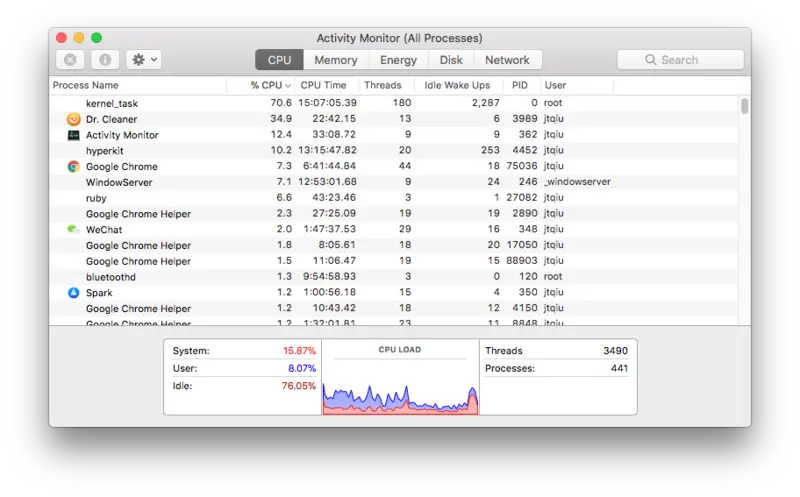Click CPU time 15:07:05.39
The height and width of the screenshot is (497, 800).
(x=328, y=103)
